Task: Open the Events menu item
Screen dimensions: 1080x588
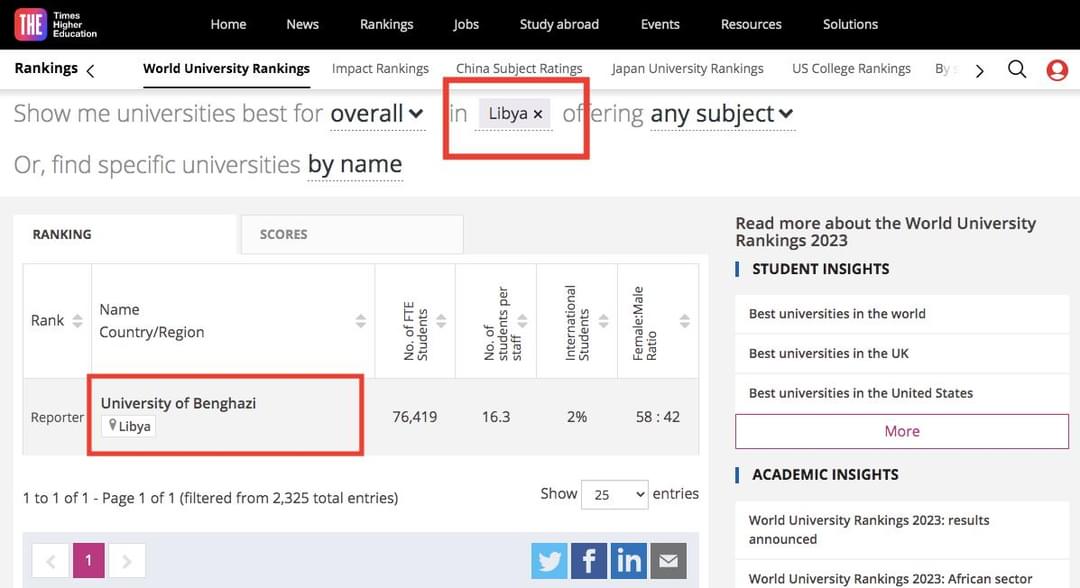Action: [x=660, y=24]
